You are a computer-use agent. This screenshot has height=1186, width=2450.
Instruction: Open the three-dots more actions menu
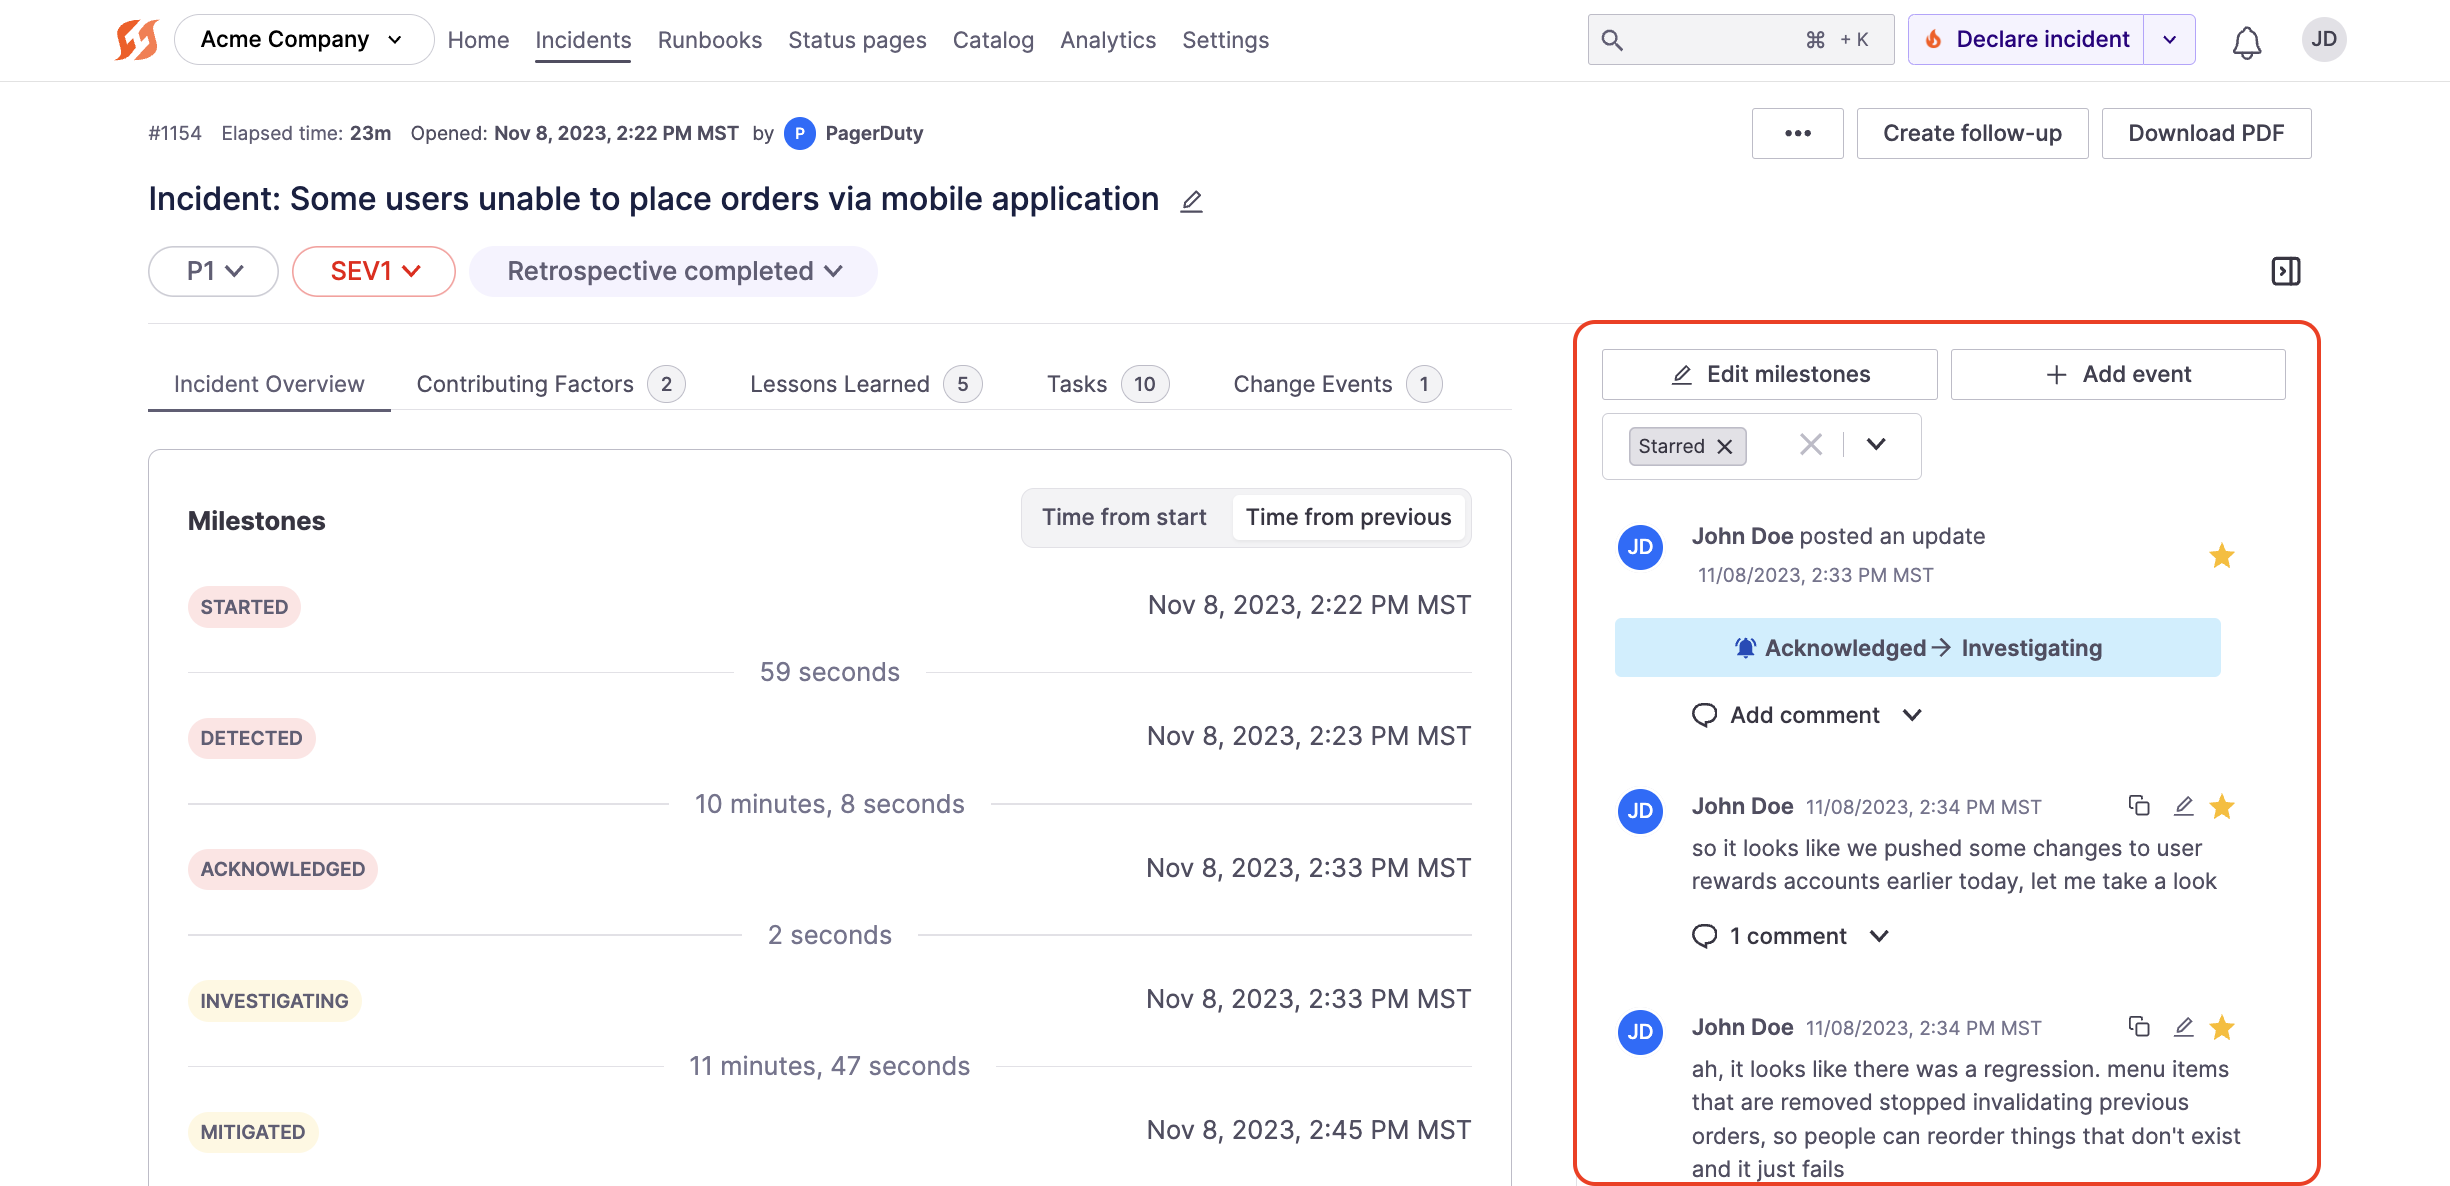coord(1797,133)
